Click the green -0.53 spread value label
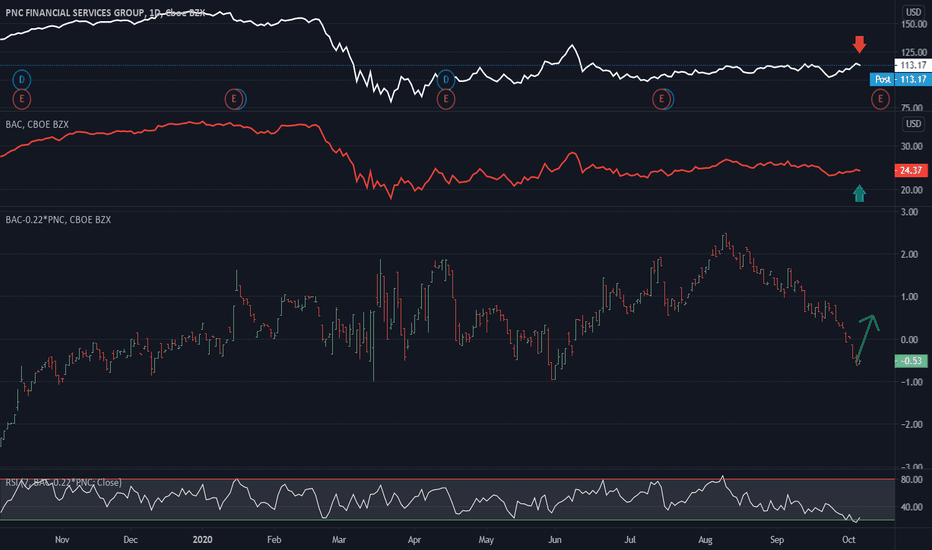Image resolution: width=932 pixels, height=550 pixels. pyautogui.click(x=911, y=361)
